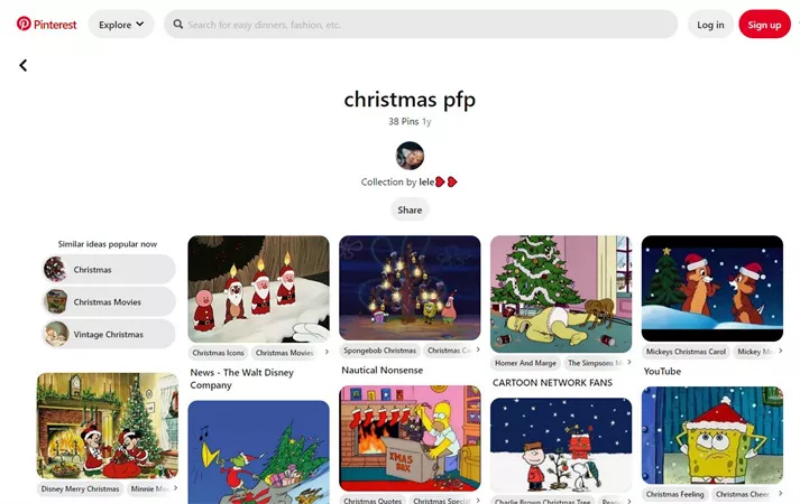Viewport: 800px width, 504px height.
Task: Select the Vintage Christmas suggestion icon
Action: pyautogui.click(x=56, y=334)
